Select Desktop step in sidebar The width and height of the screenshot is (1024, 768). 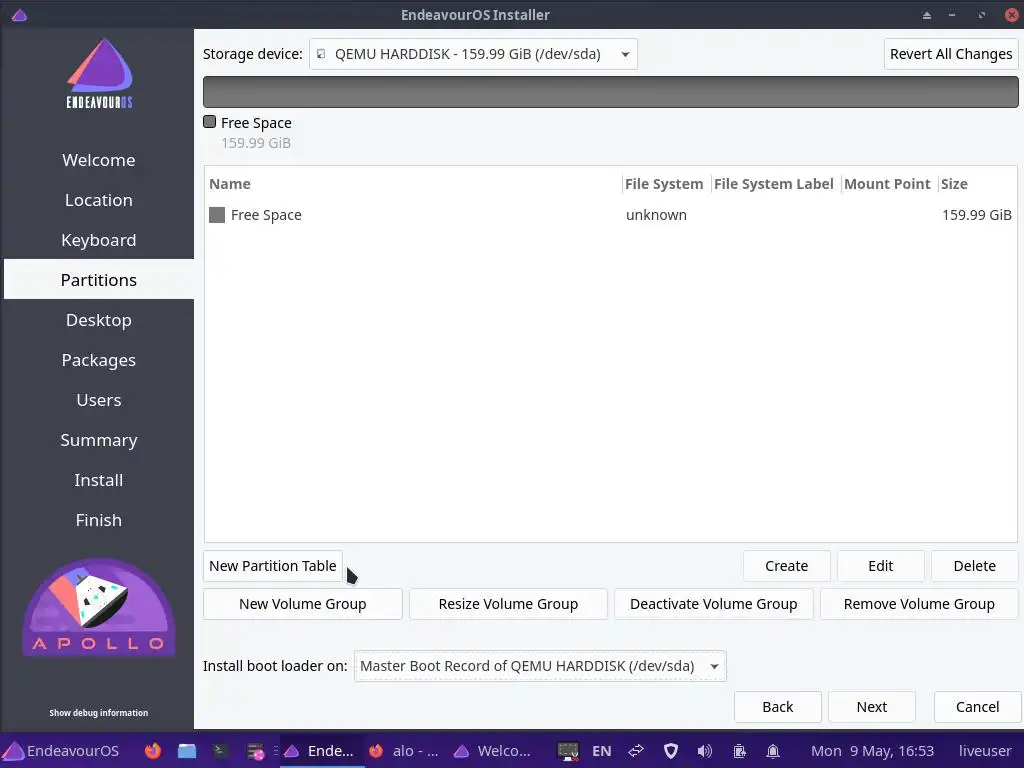99,320
